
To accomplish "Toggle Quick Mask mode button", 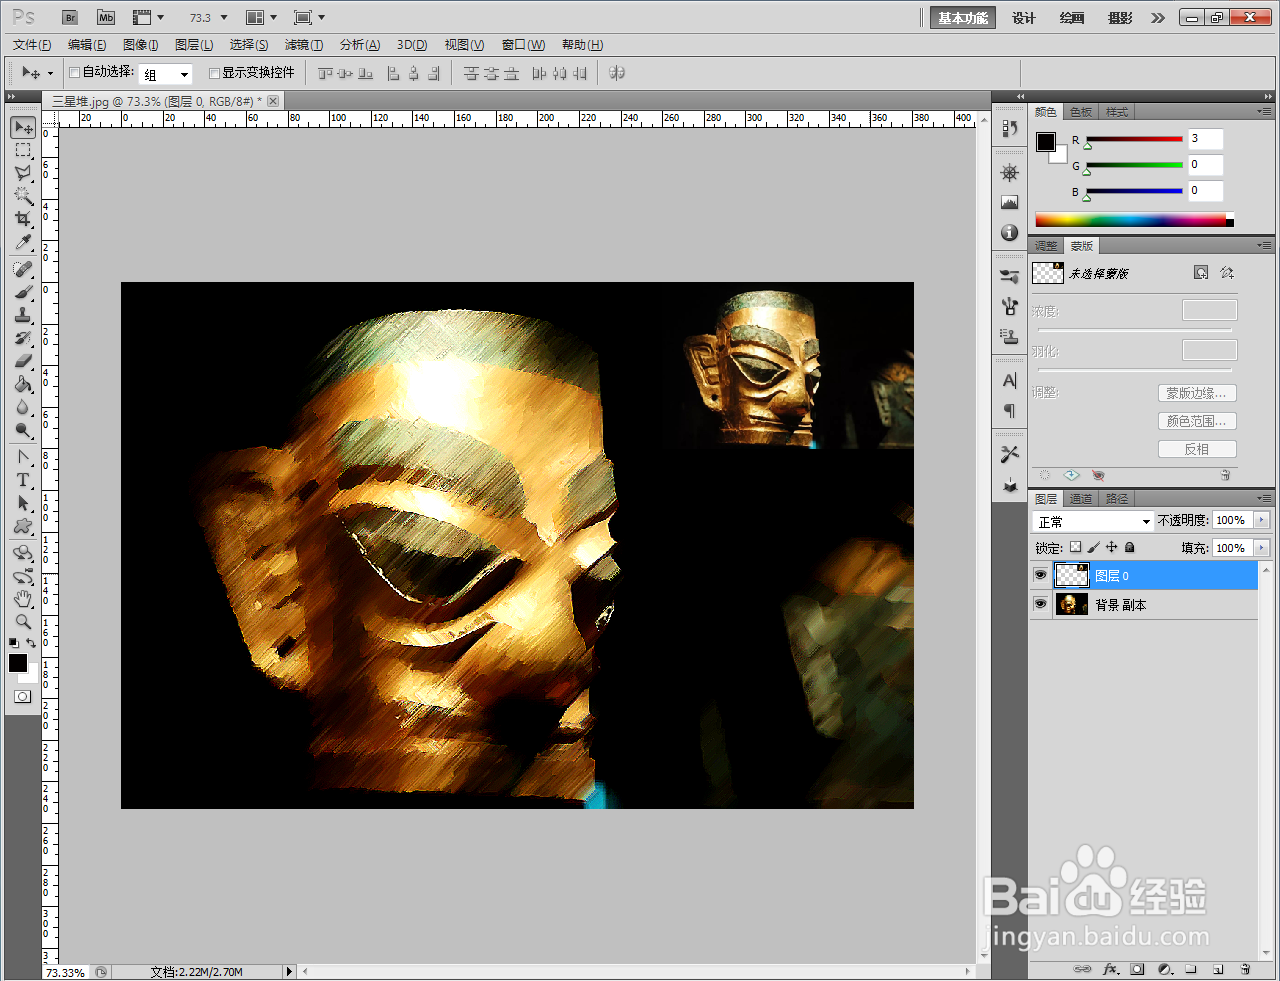I will (x=23, y=696).
